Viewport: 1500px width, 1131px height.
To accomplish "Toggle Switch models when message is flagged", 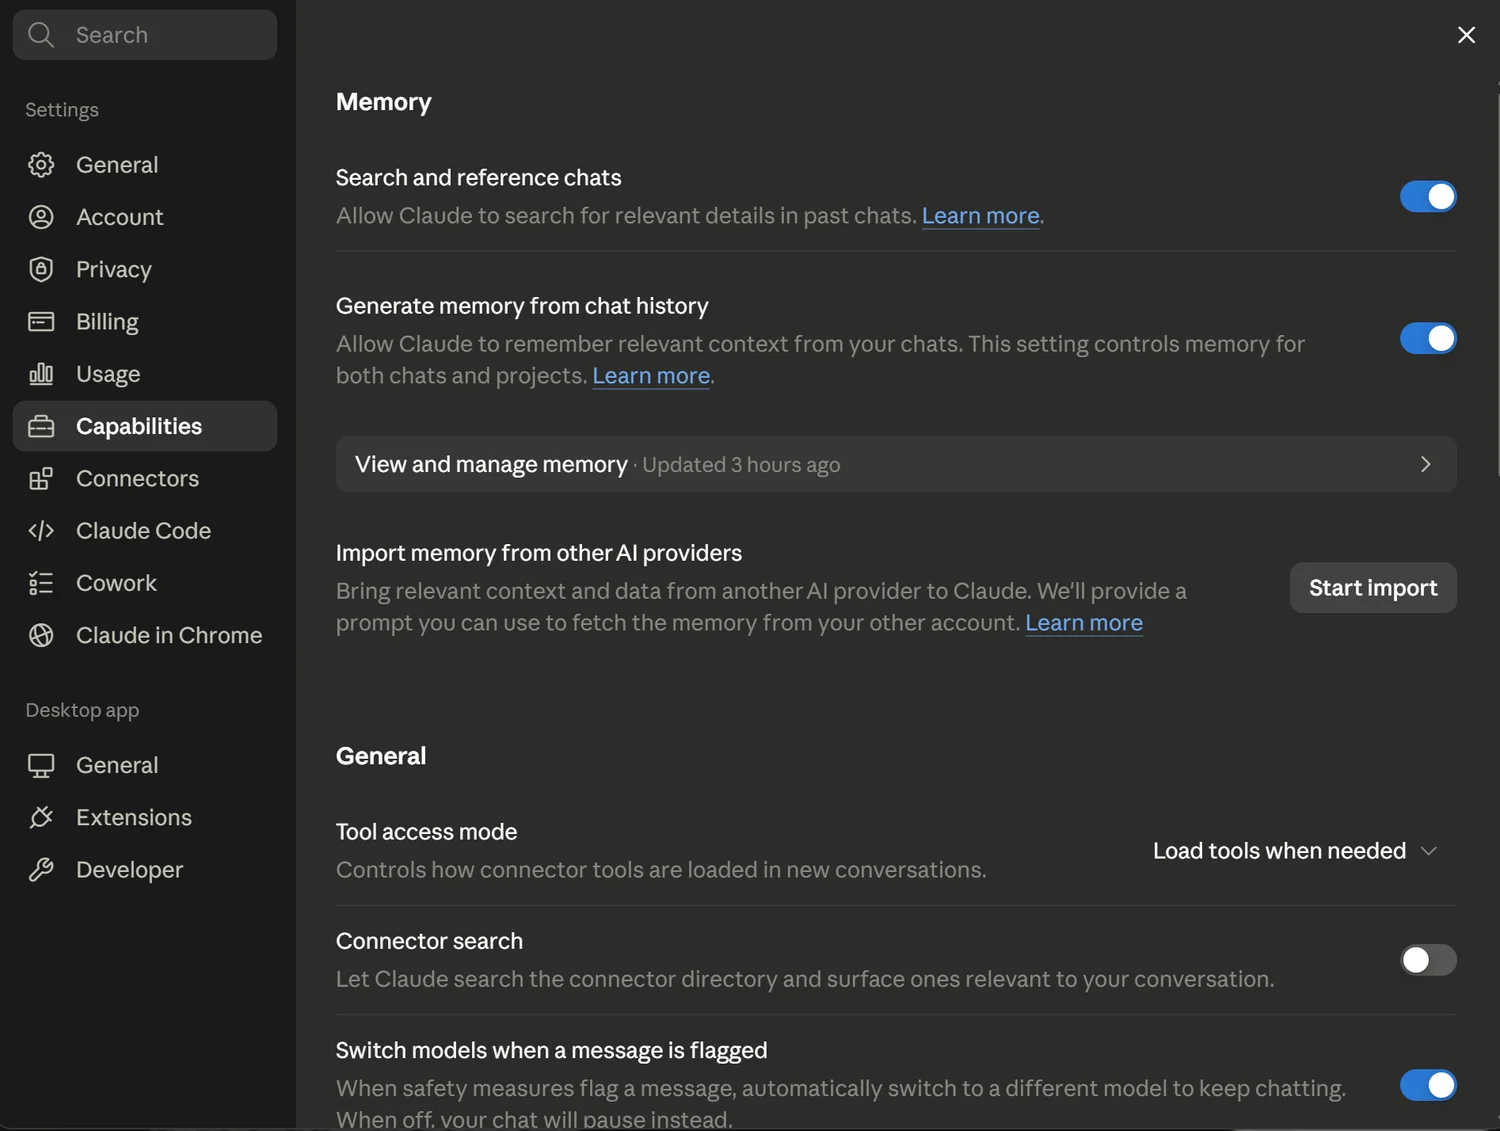I will 1428,1085.
